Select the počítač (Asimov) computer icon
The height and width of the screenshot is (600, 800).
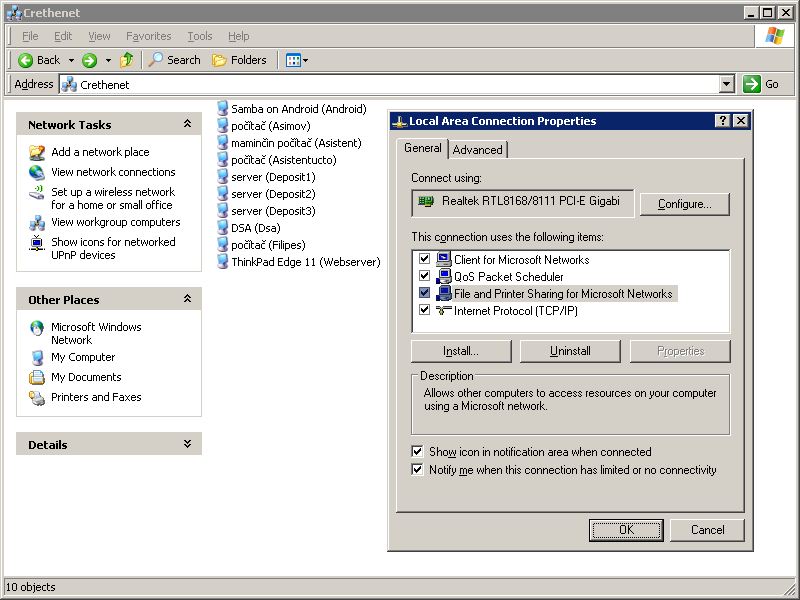(222, 126)
